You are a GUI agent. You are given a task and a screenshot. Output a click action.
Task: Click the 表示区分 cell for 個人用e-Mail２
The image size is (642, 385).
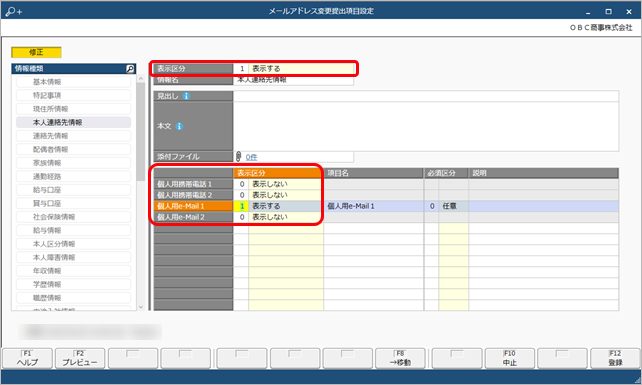(x=278, y=217)
